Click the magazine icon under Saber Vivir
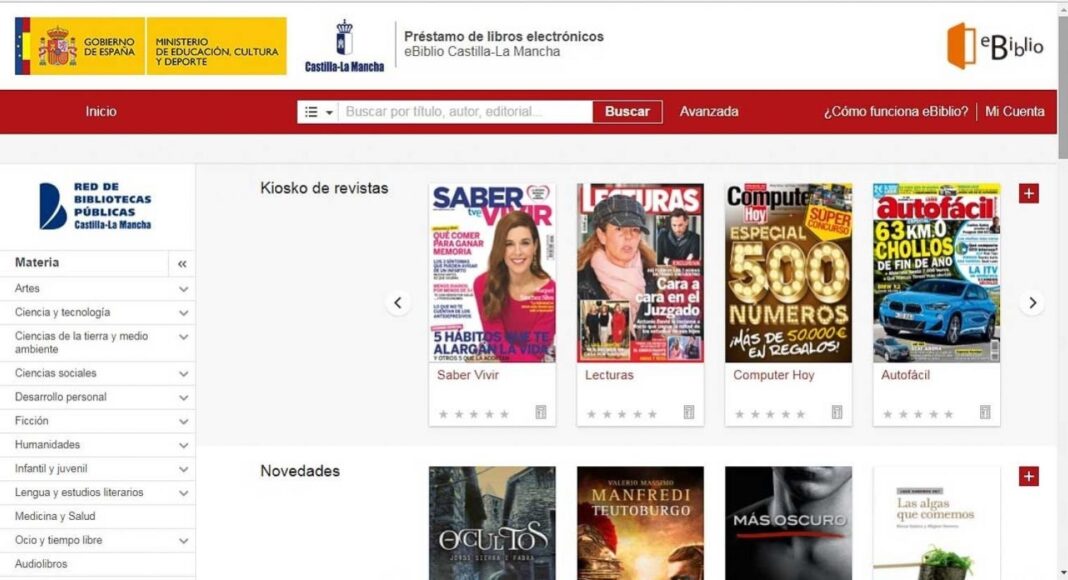The height and width of the screenshot is (580, 1068). point(540,412)
